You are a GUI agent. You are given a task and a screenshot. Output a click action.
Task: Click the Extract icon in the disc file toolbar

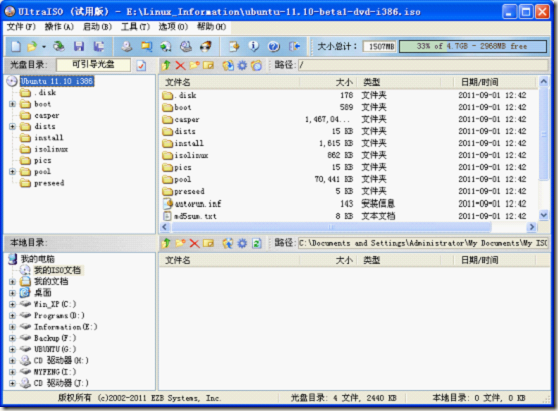click(x=228, y=65)
